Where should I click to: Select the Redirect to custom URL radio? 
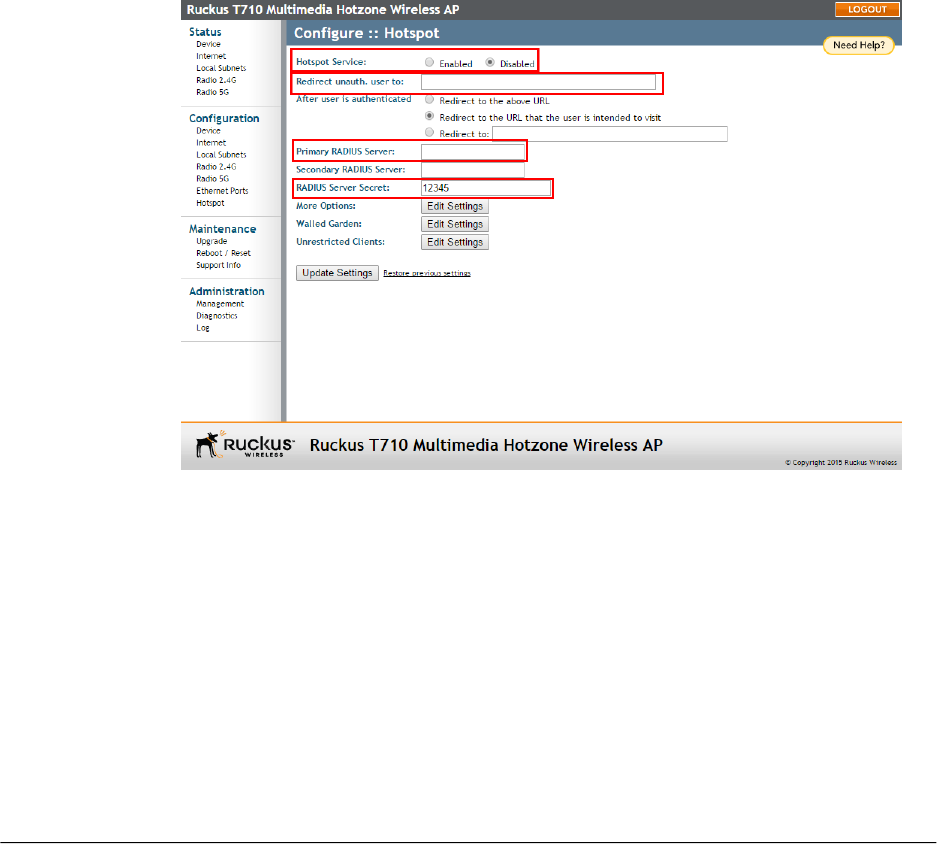pos(429,133)
